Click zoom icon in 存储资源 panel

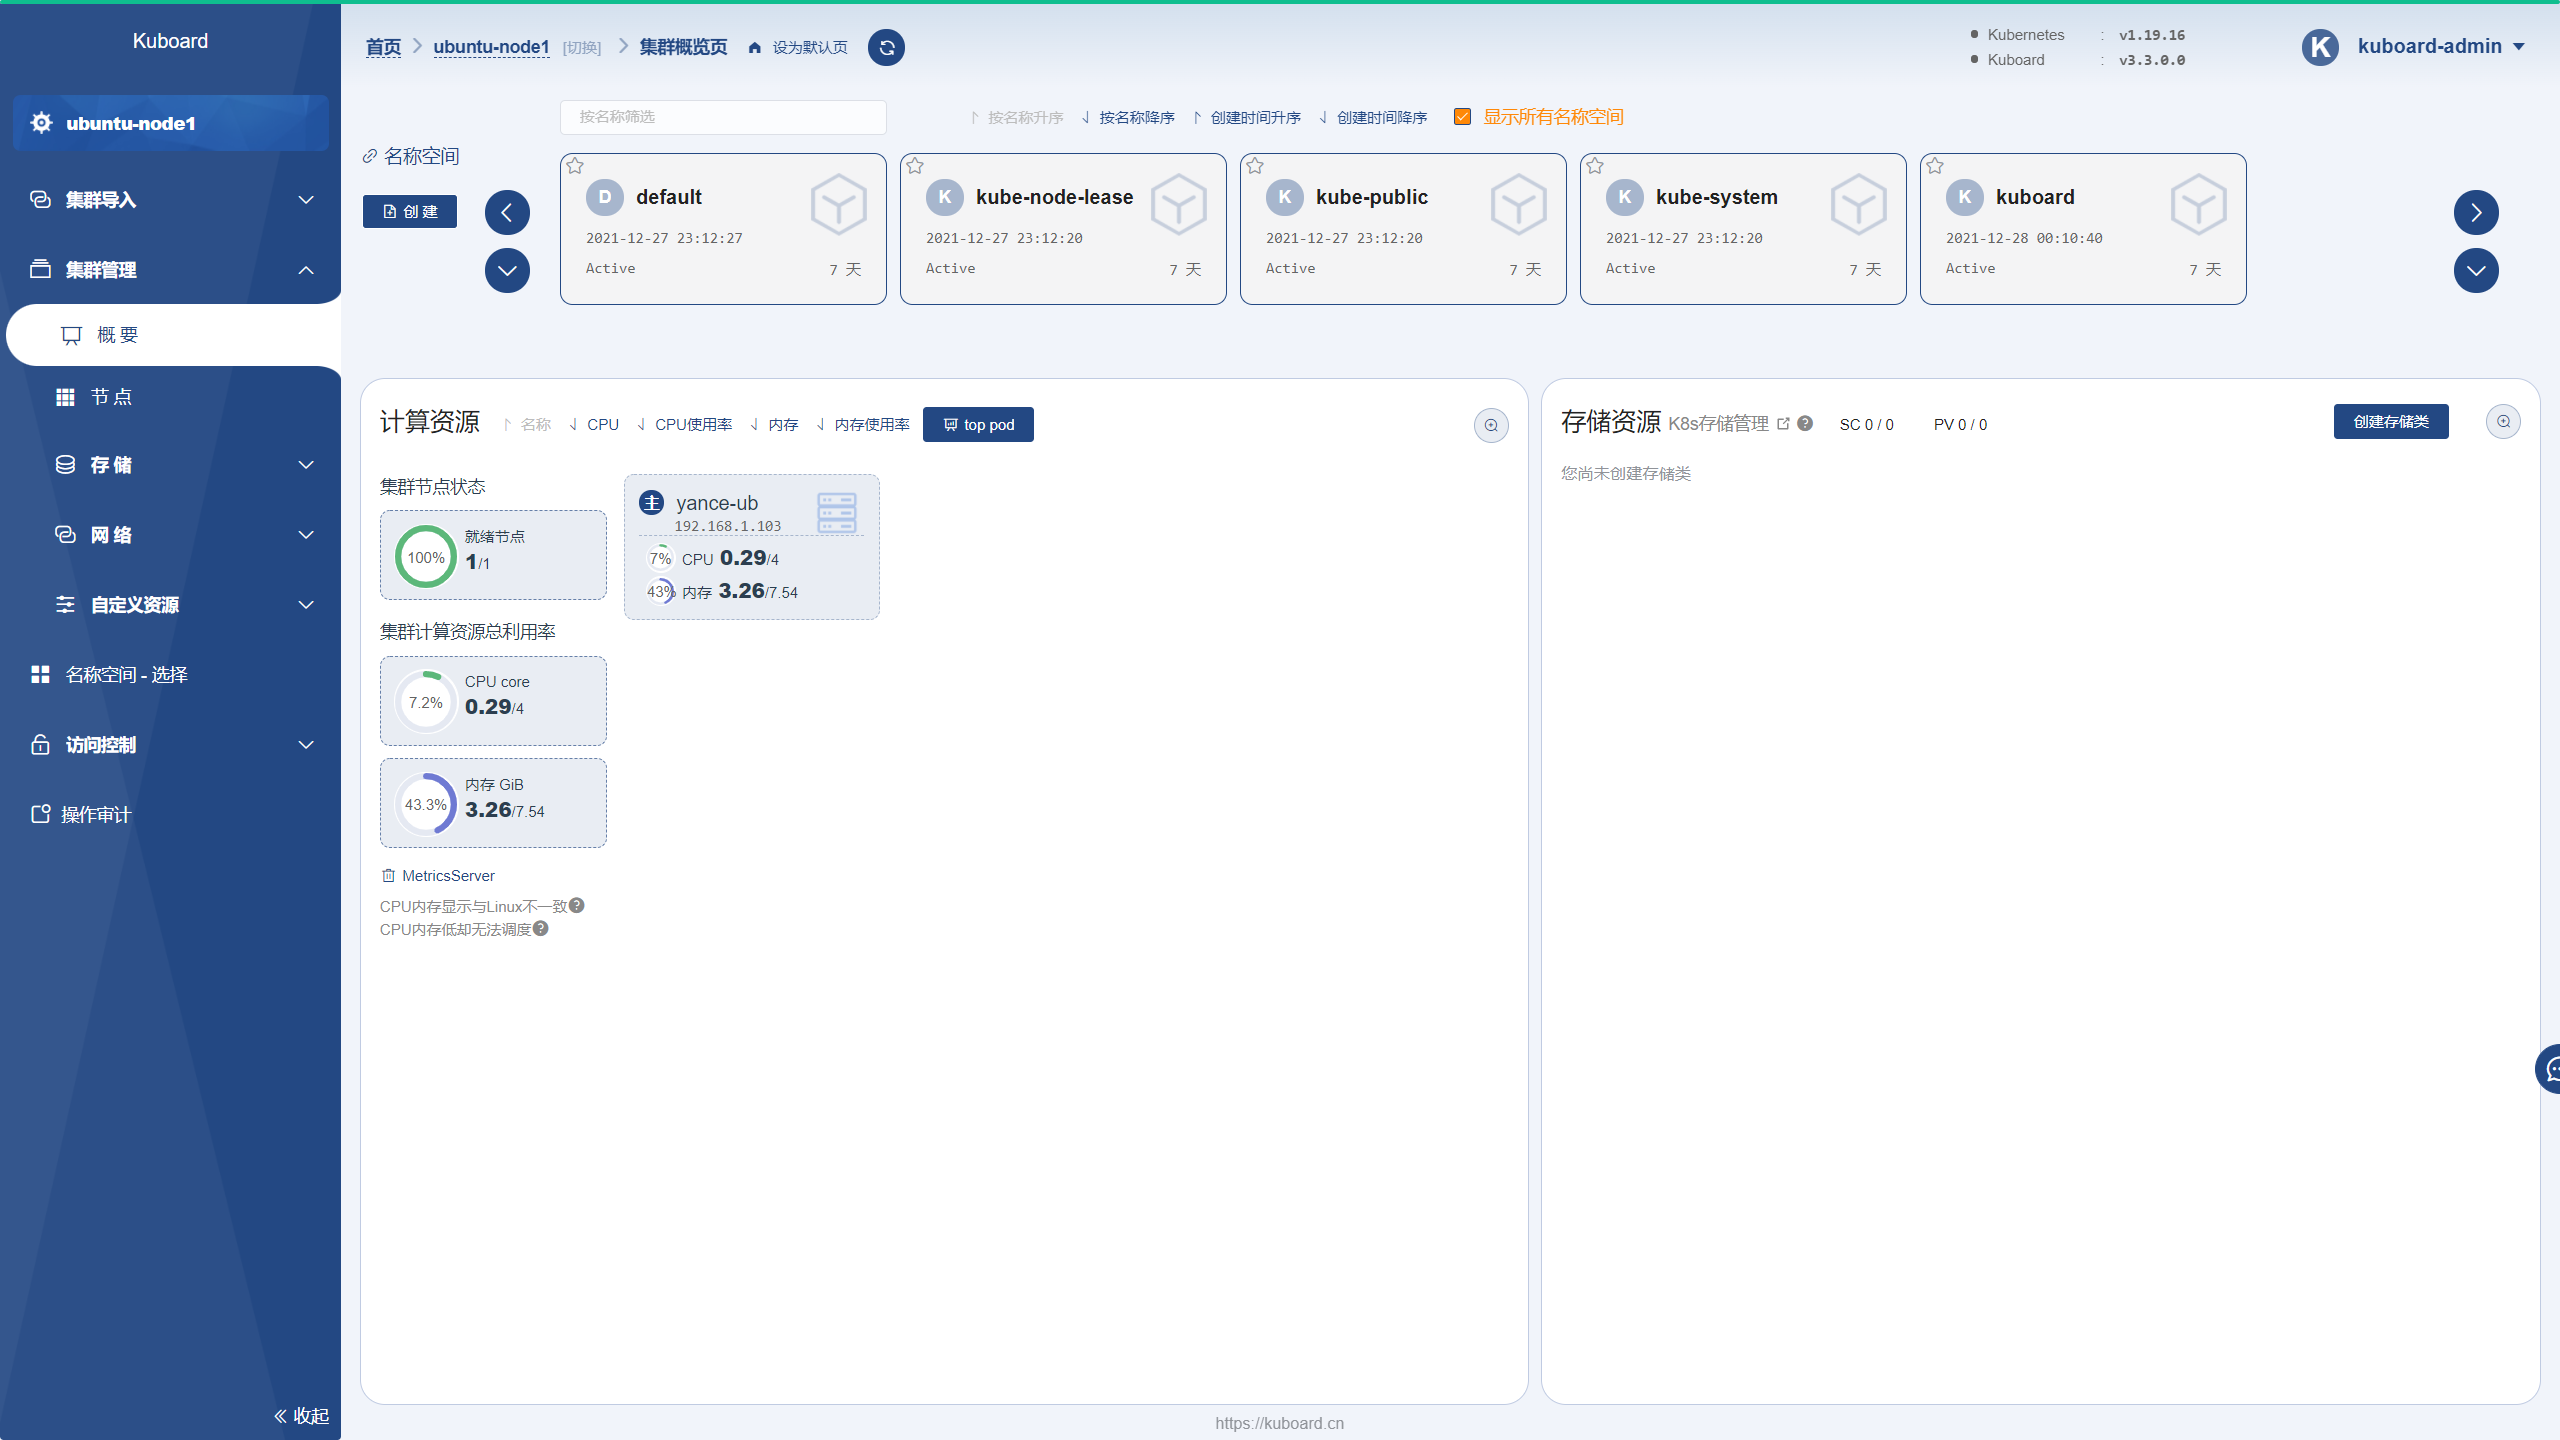click(x=2503, y=422)
